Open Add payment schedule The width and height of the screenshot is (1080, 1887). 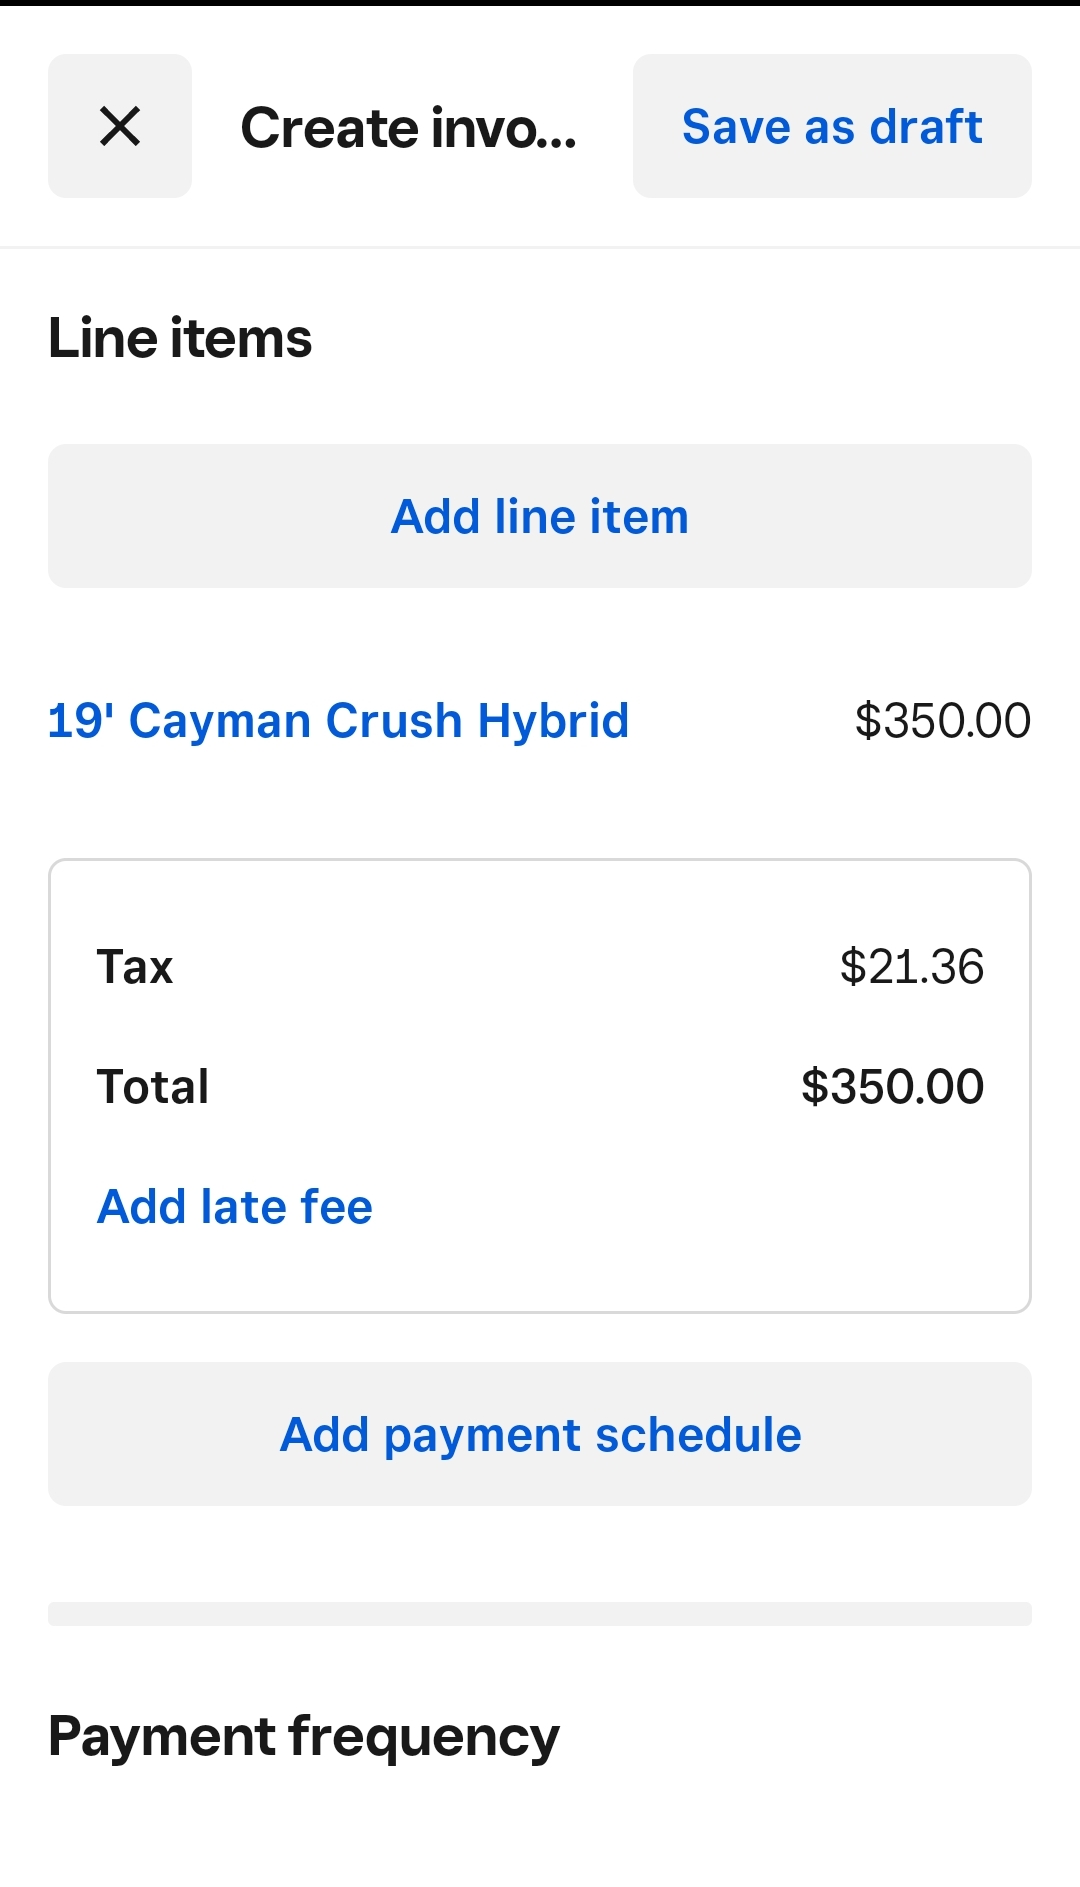539,1434
